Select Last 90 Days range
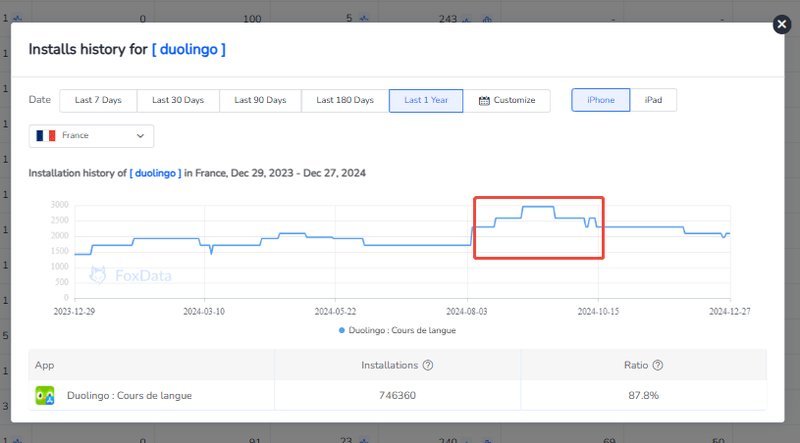 (x=260, y=101)
